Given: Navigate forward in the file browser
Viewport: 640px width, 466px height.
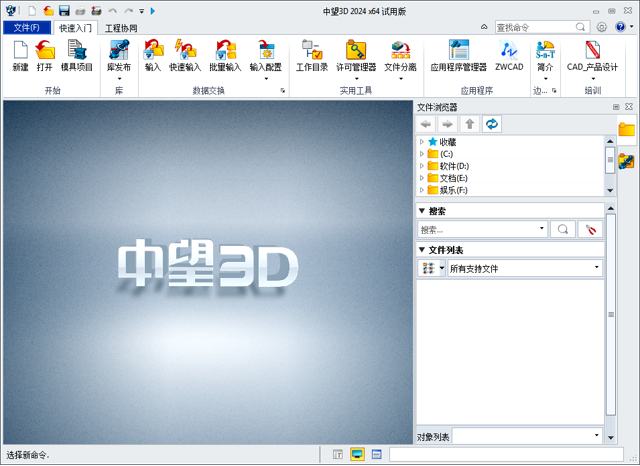Looking at the screenshot, I should [448, 124].
